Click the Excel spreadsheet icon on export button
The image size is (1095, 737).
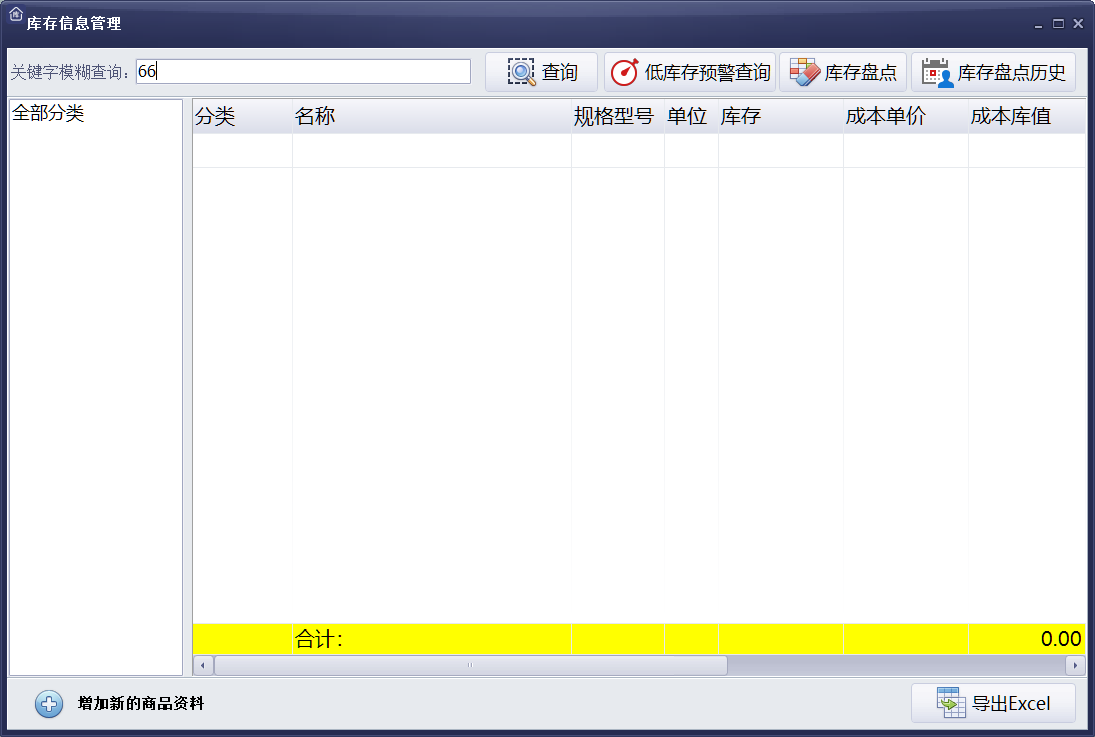coord(951,703)
